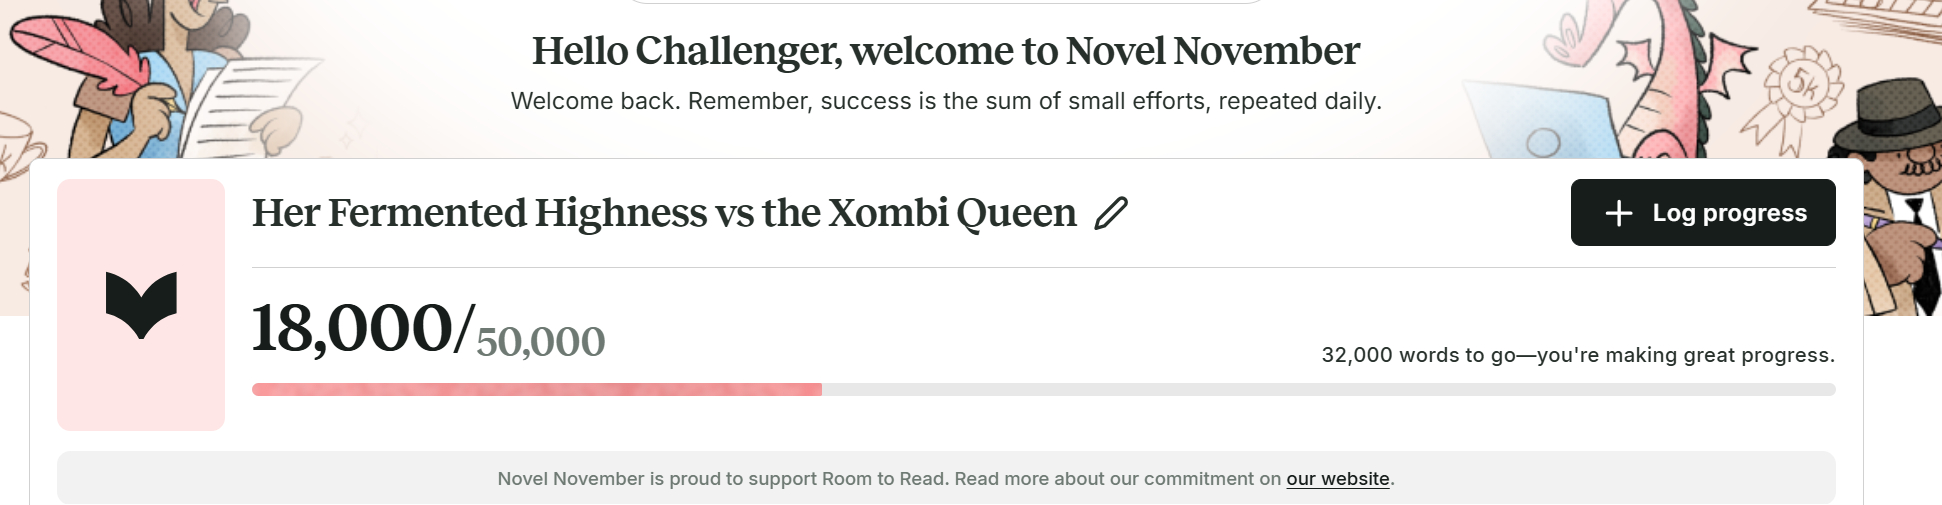Click the pink dragon illustration
The image size is (1942, 505).
click(x=1660, y=70)
